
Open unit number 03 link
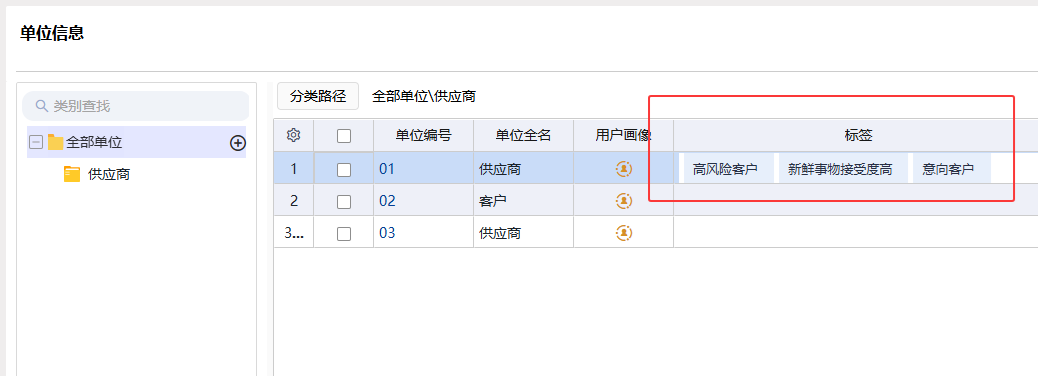pos(387,233)
